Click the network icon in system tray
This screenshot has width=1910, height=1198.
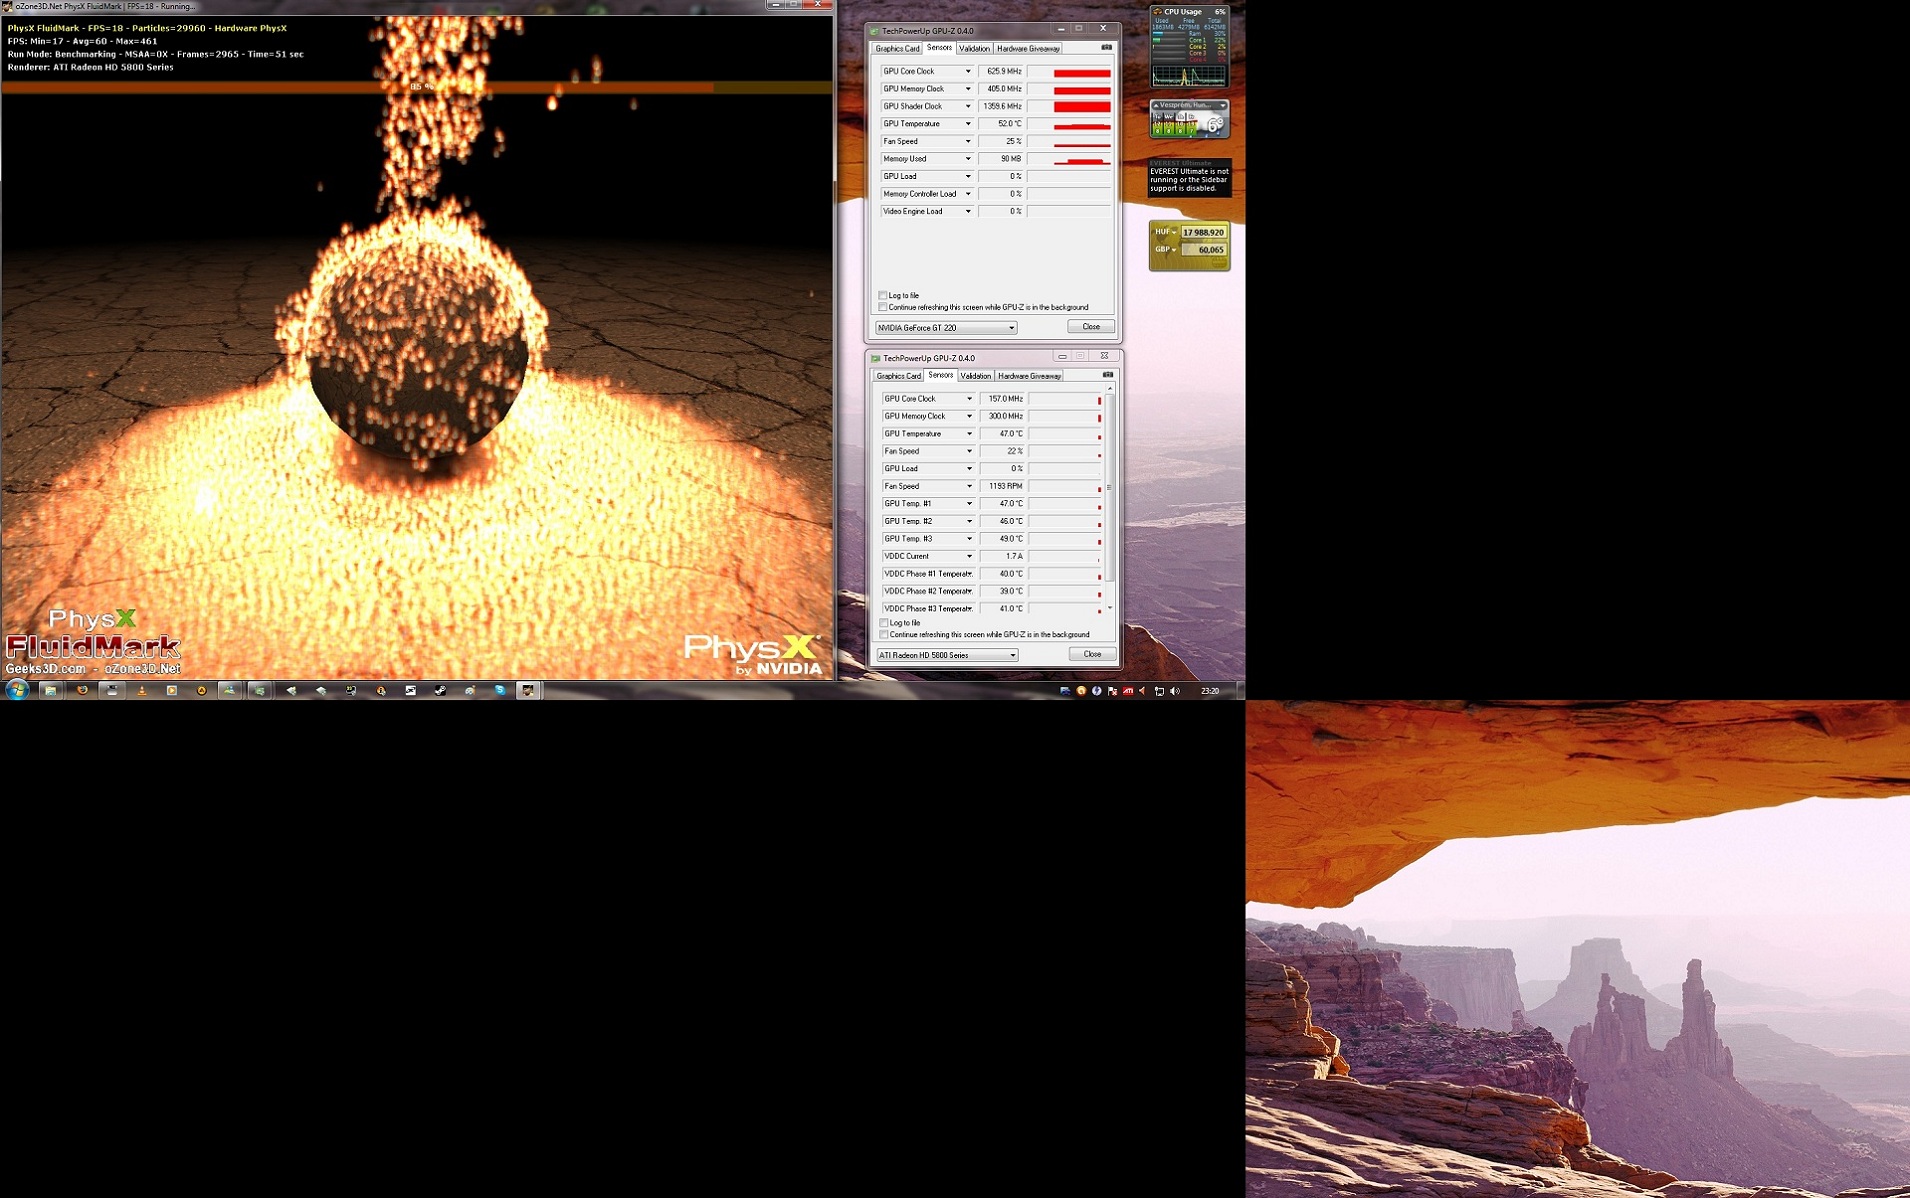click(1159, 690)
